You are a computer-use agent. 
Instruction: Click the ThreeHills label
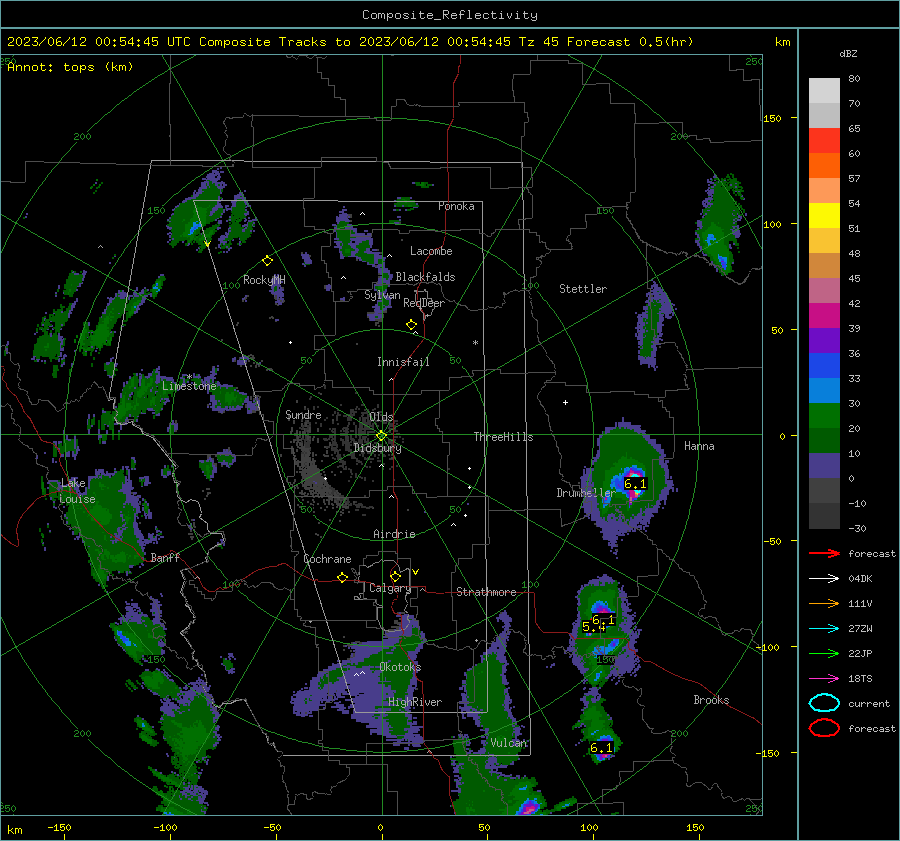pyautogui.click(x=503, y=437)
